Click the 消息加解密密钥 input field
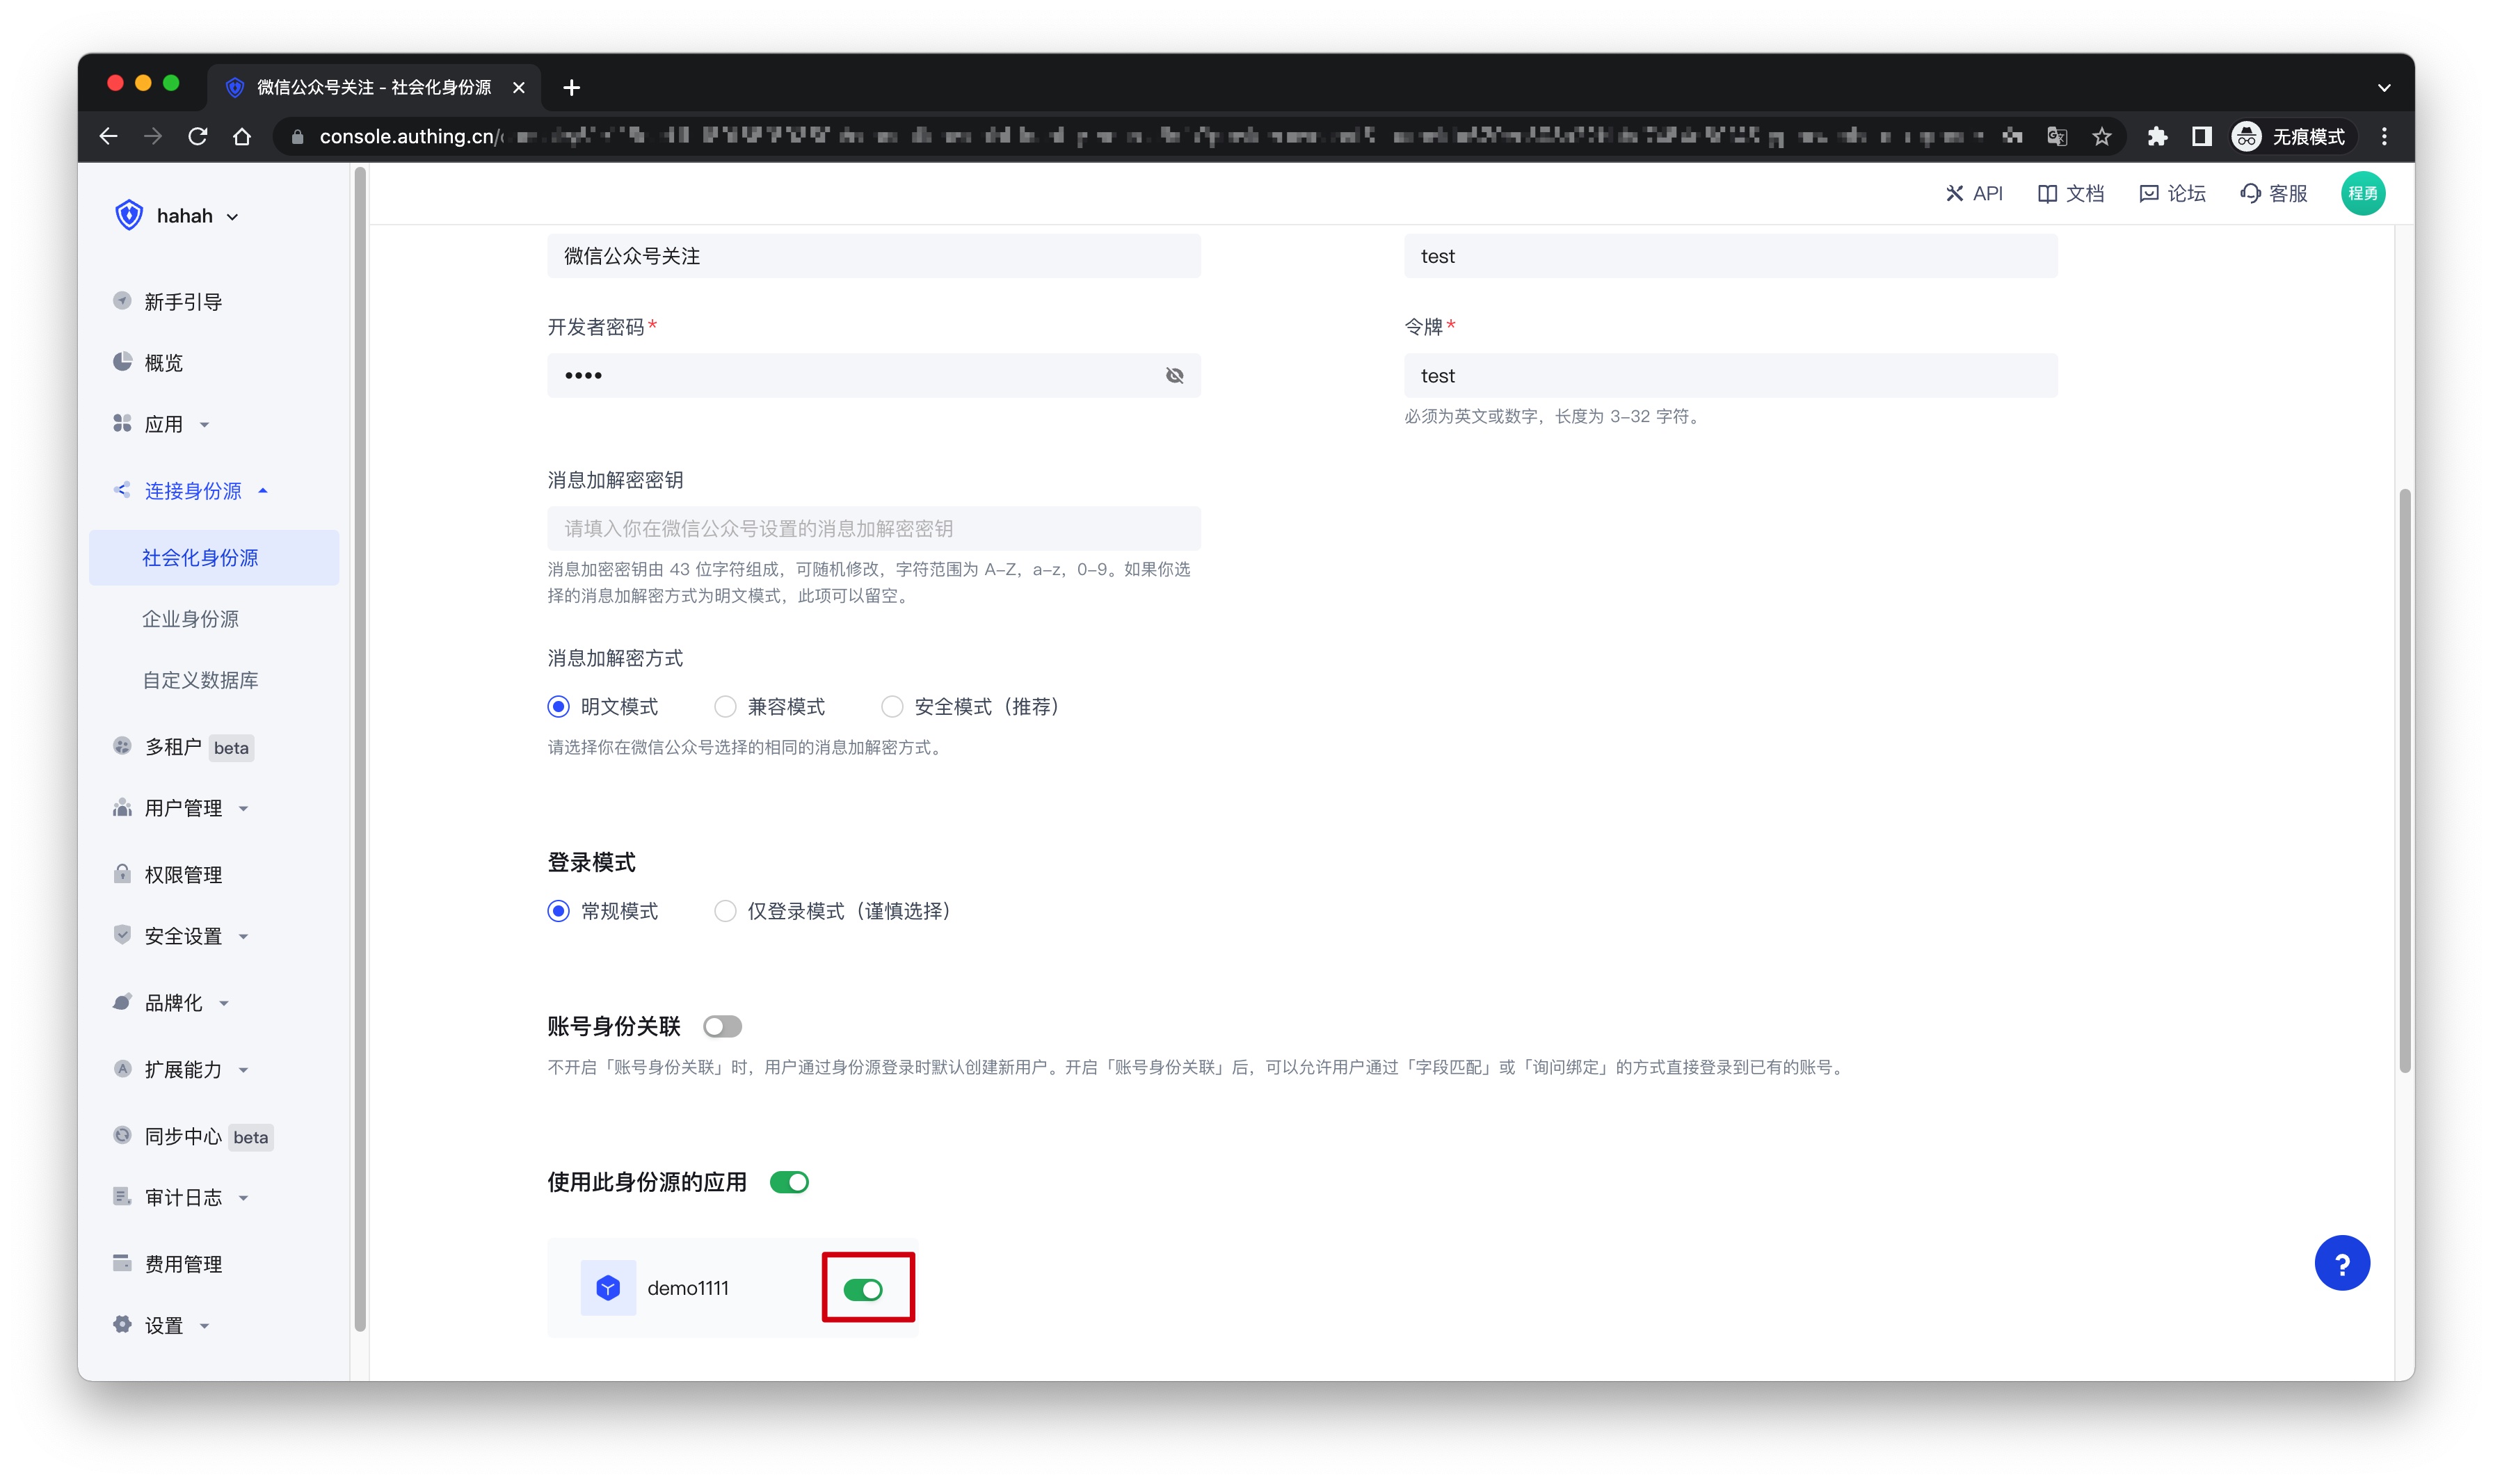The image size is (2493, 1484). (873, 528)
